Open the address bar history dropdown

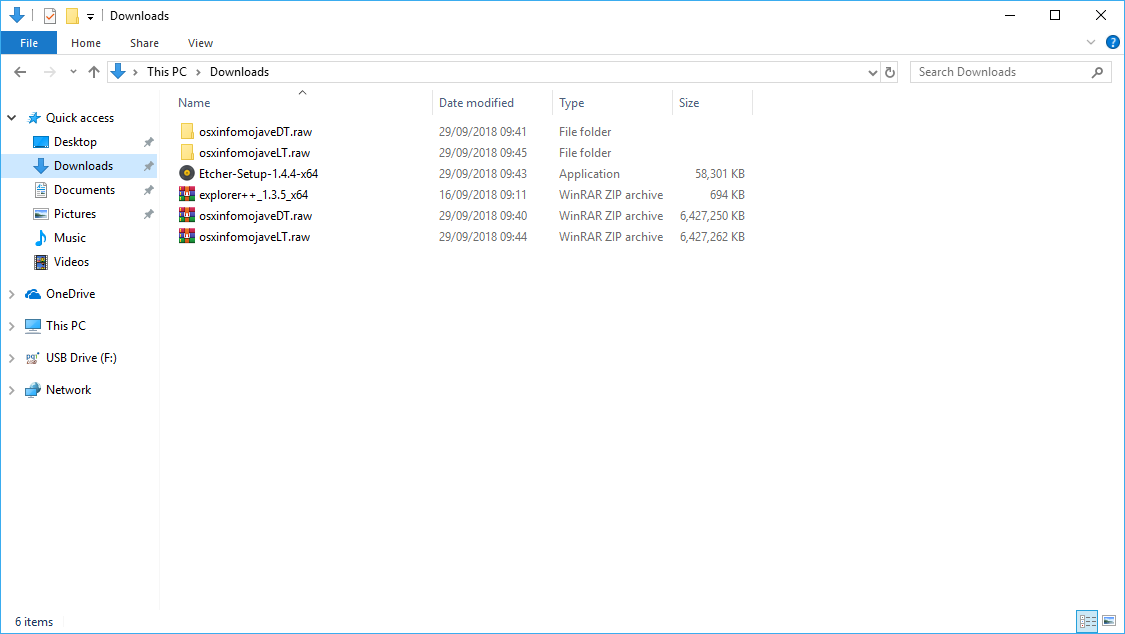[873, 72]
